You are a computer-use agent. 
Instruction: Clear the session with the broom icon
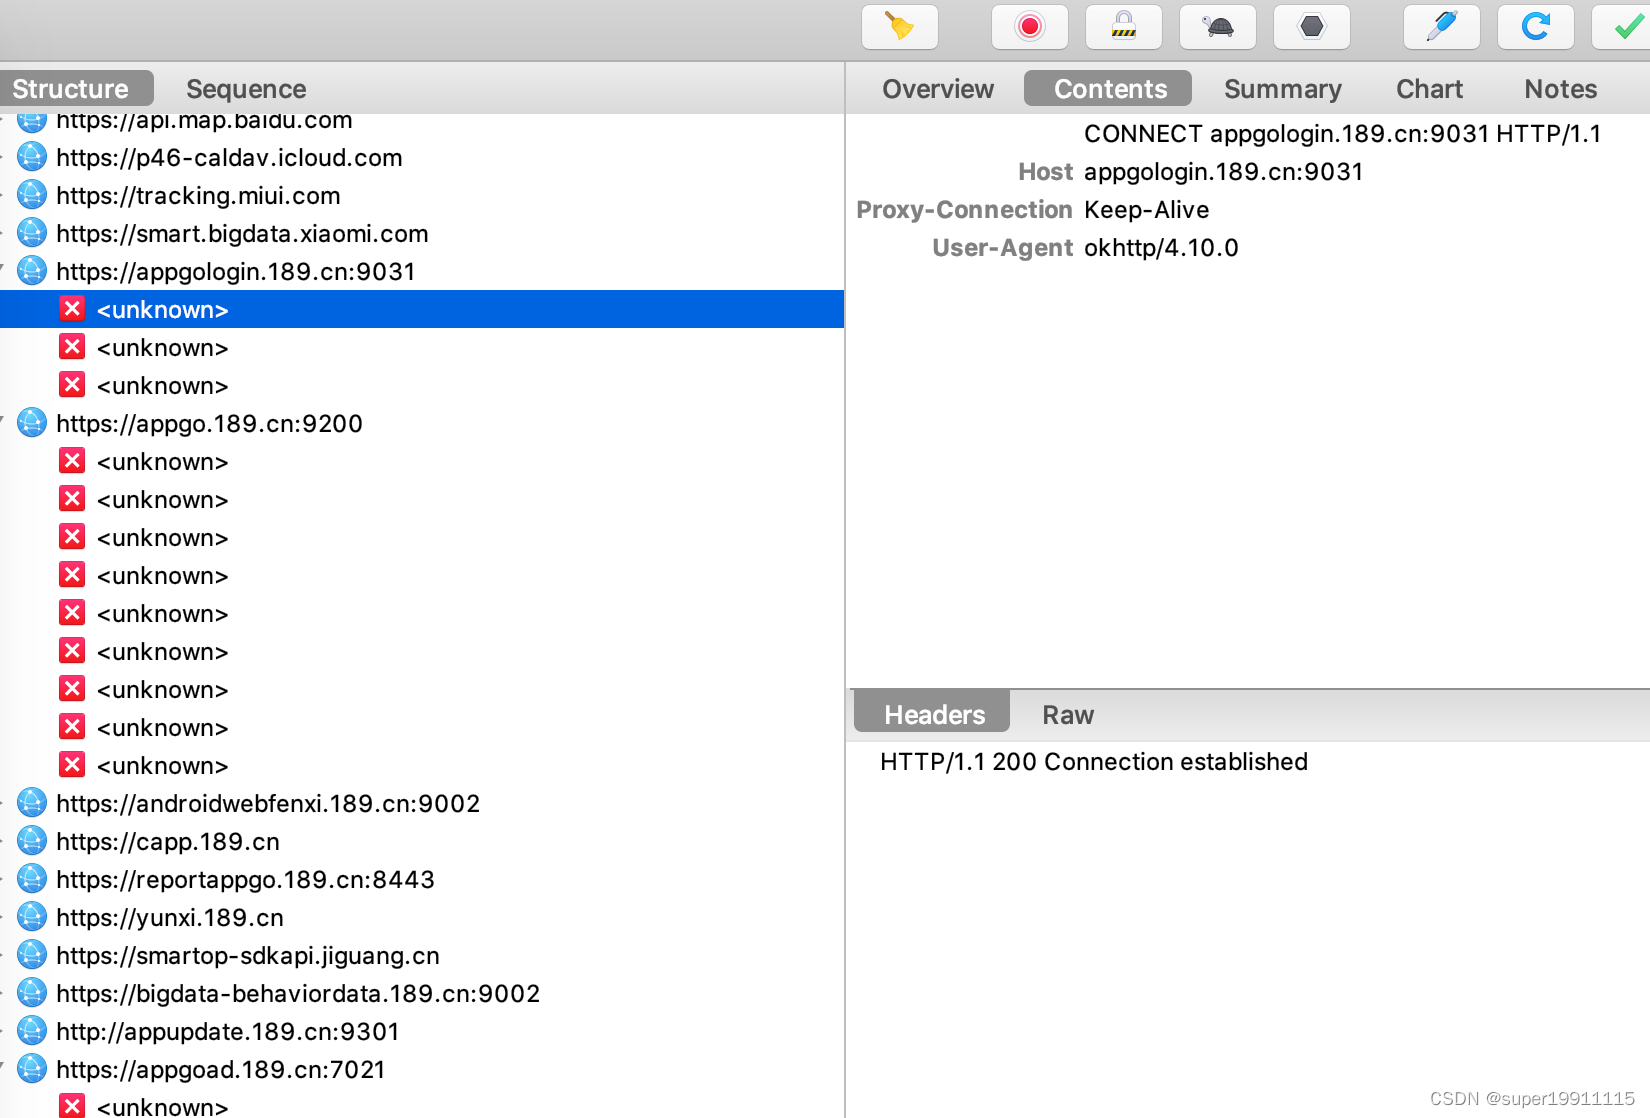(900, 26)
